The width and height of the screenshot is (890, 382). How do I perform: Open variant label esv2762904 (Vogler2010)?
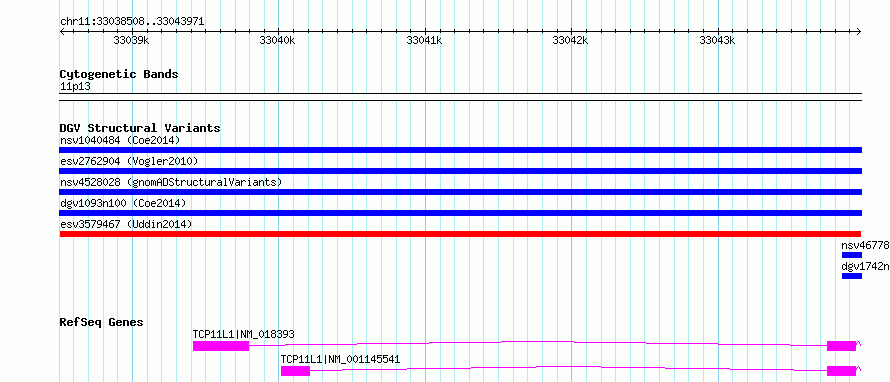tap(129, 161)
